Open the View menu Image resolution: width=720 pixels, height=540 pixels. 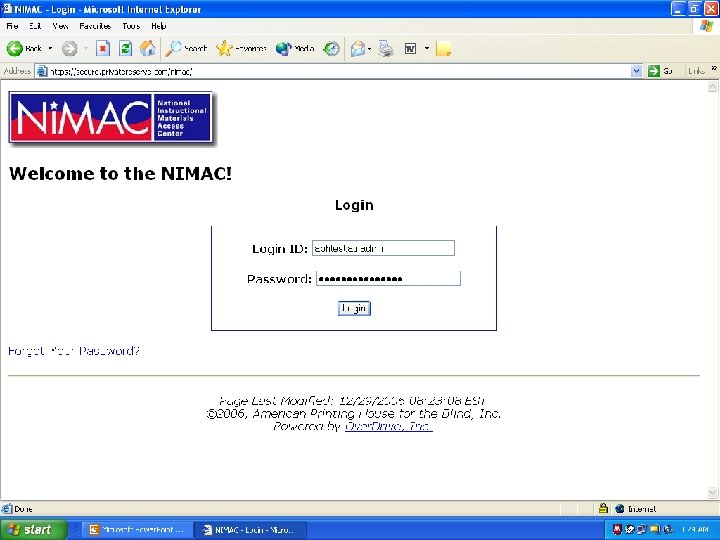click(60, 26)
